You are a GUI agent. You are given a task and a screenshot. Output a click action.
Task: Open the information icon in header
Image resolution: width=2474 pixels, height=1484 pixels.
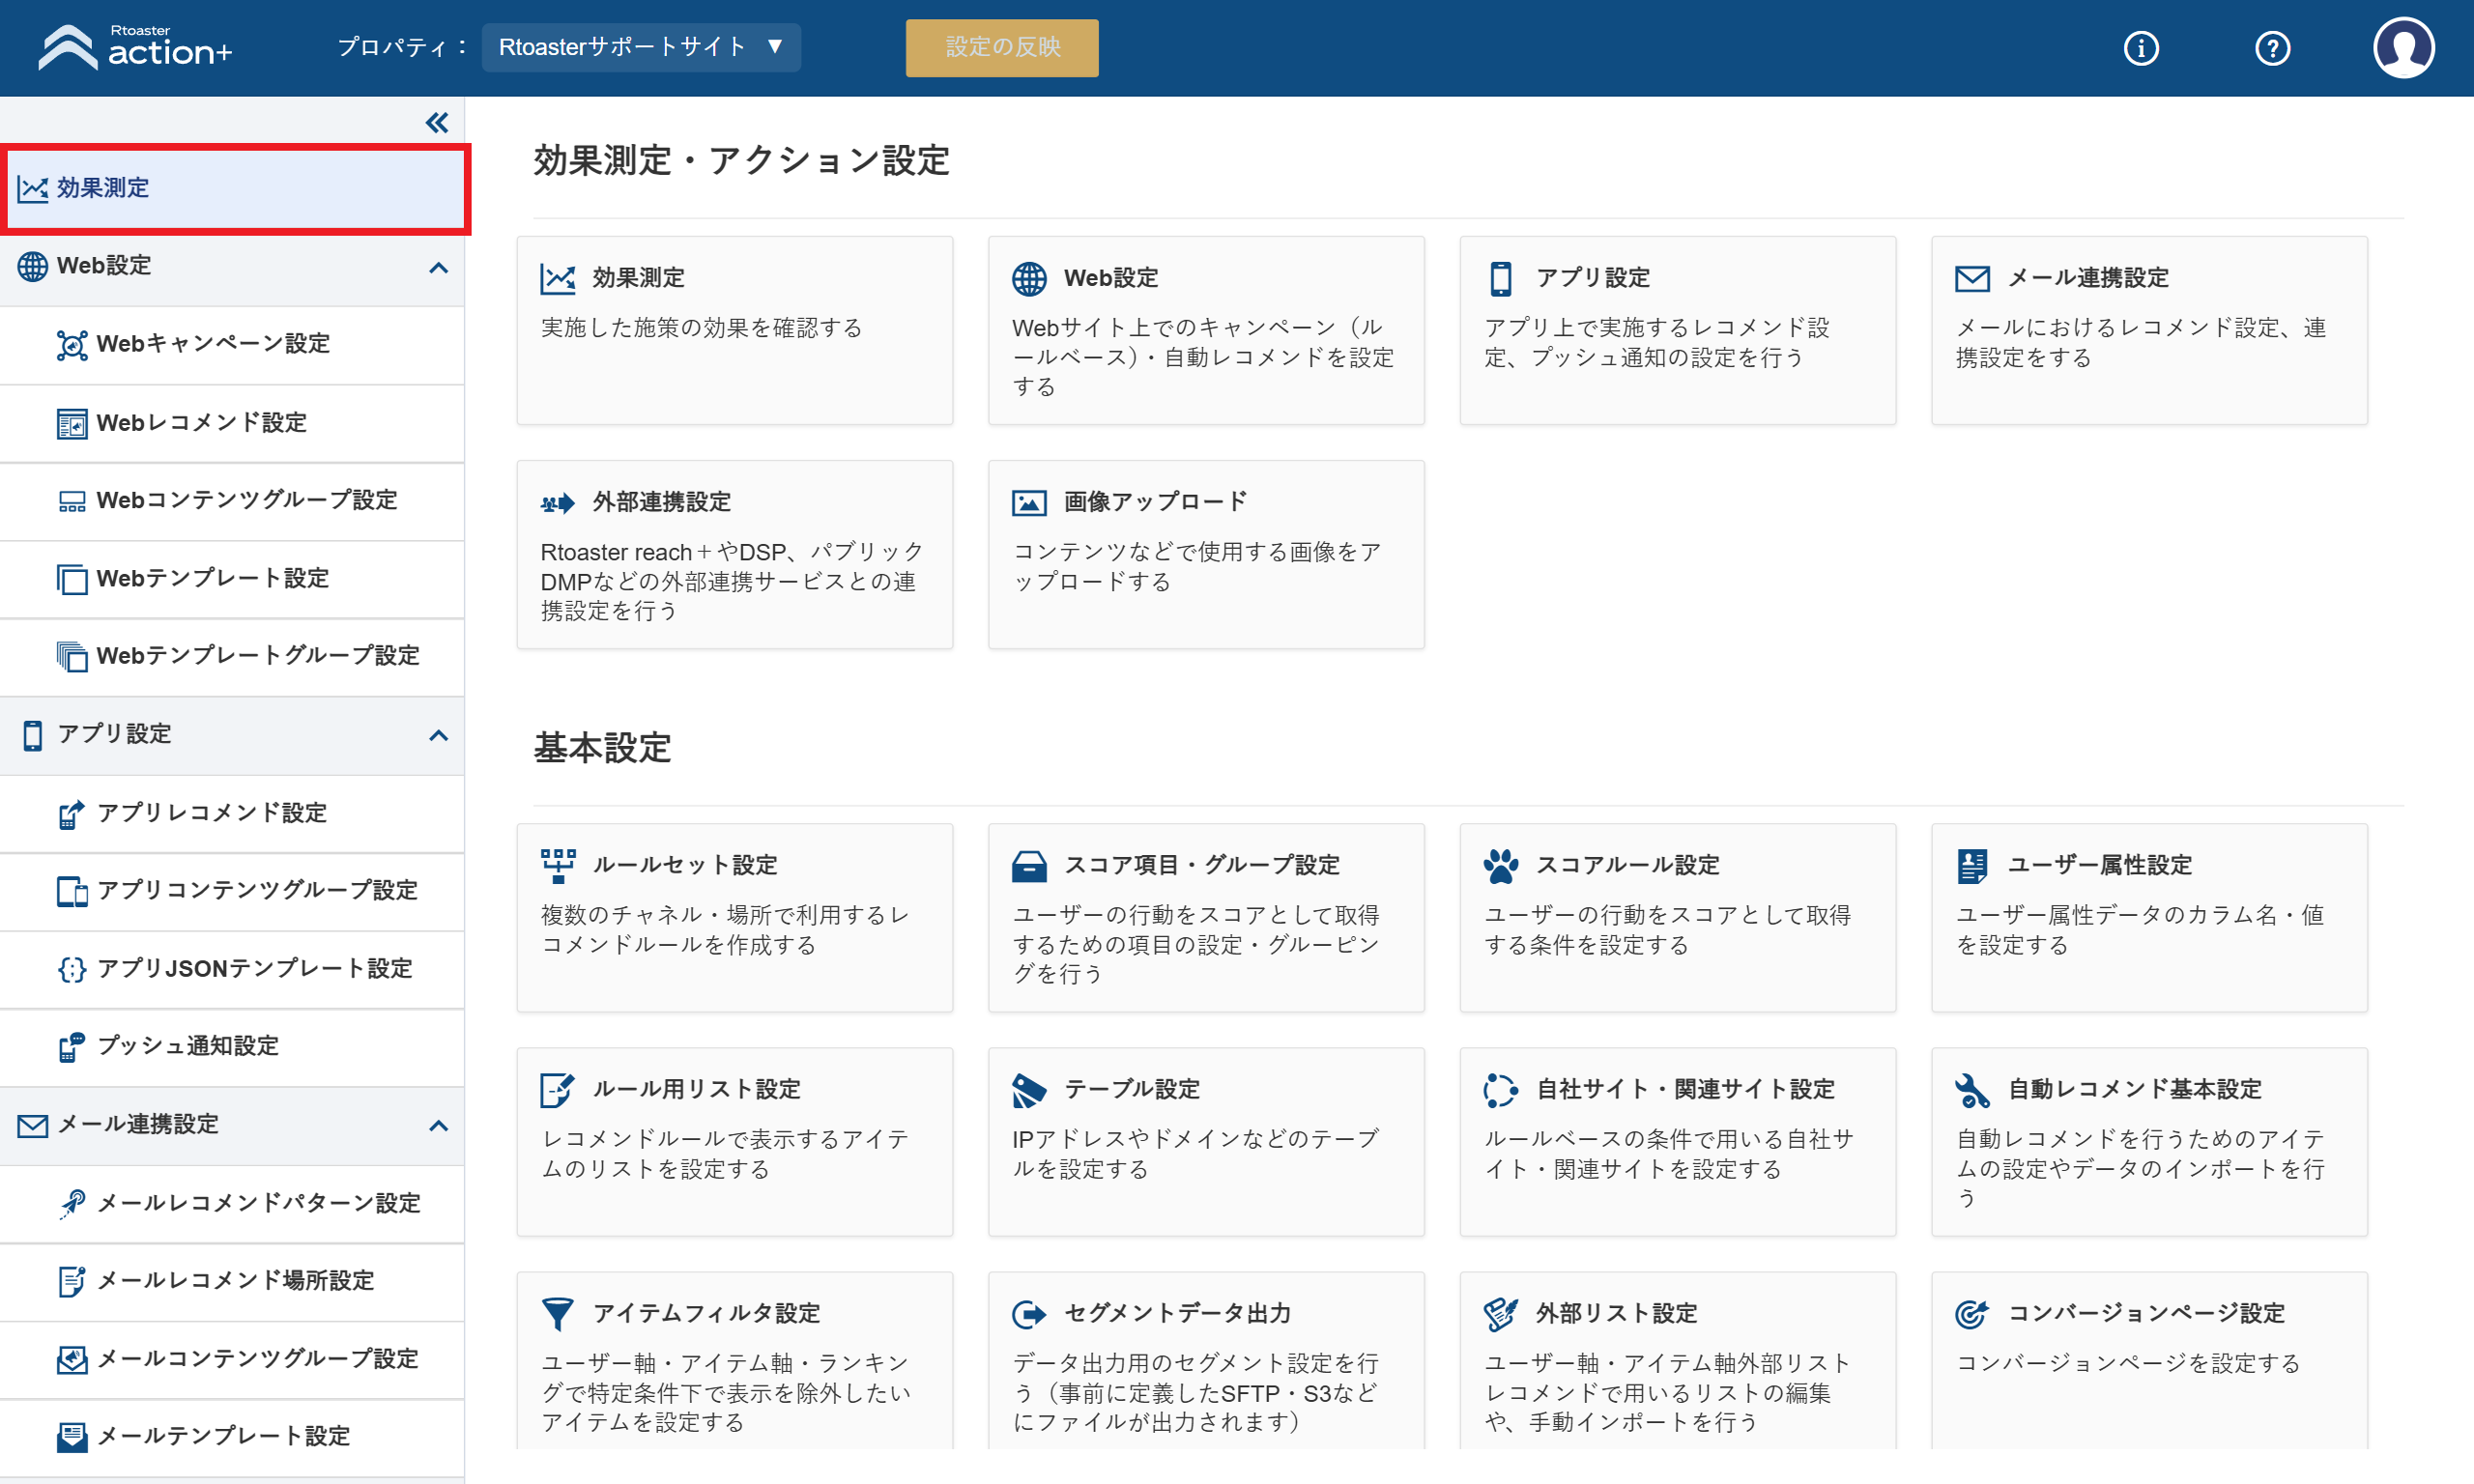pos(2140,48)
